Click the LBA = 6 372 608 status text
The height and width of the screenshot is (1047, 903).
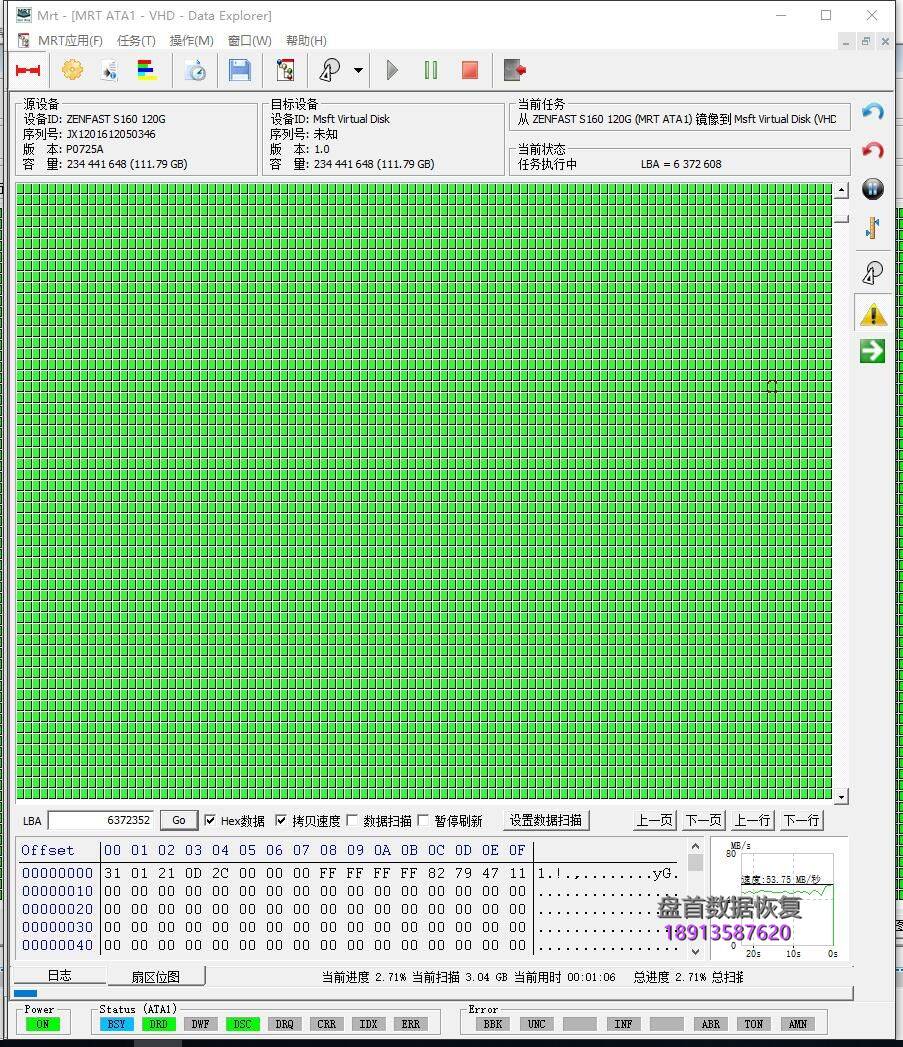tap(681, 164)
